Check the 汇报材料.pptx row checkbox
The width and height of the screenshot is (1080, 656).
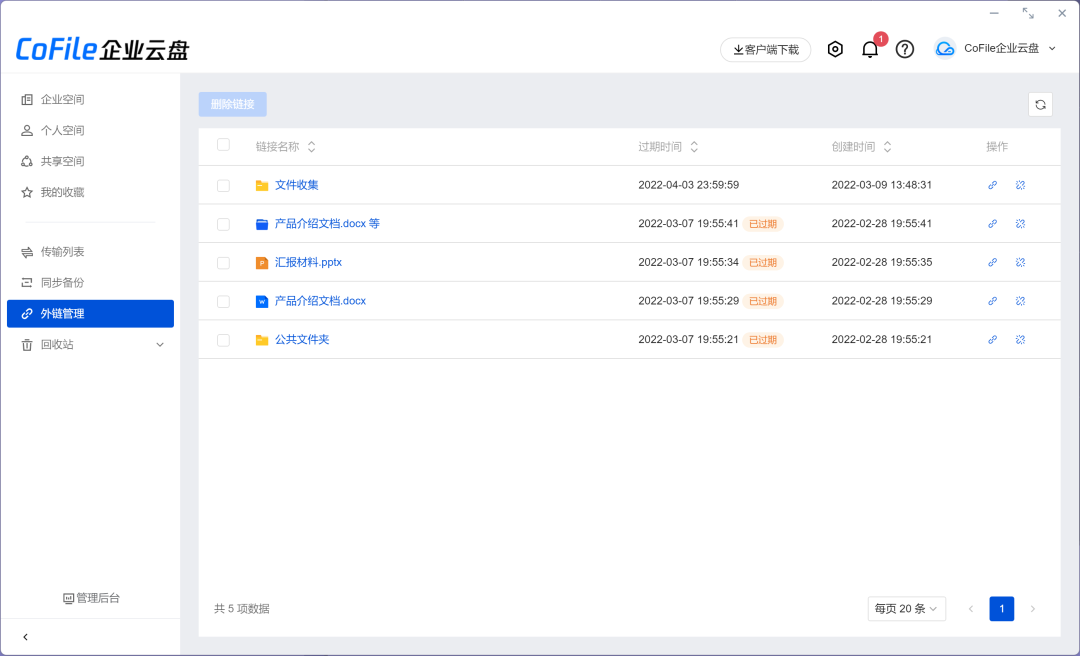223,263
